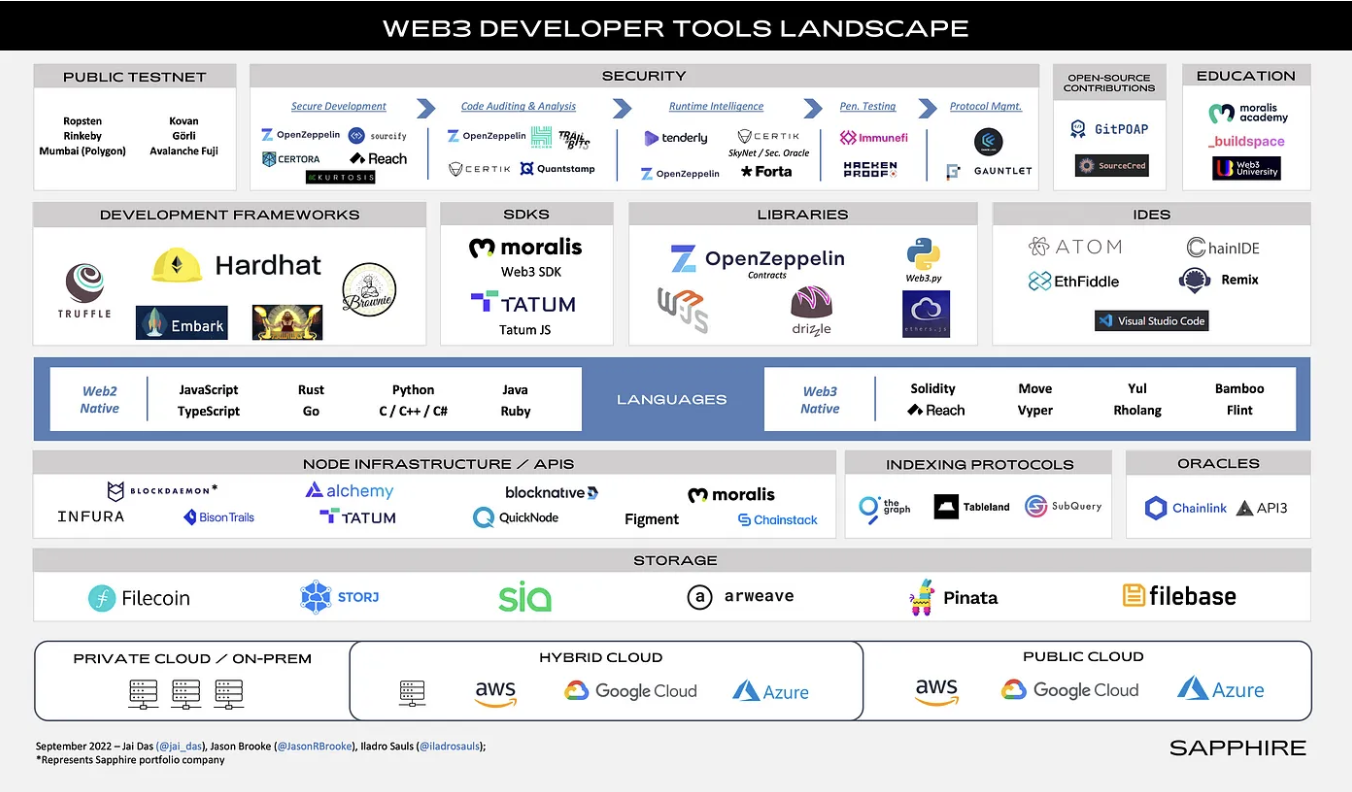Select the API3 logo
Screen dimensions: 1352x792
click(x=1262, y=508)
